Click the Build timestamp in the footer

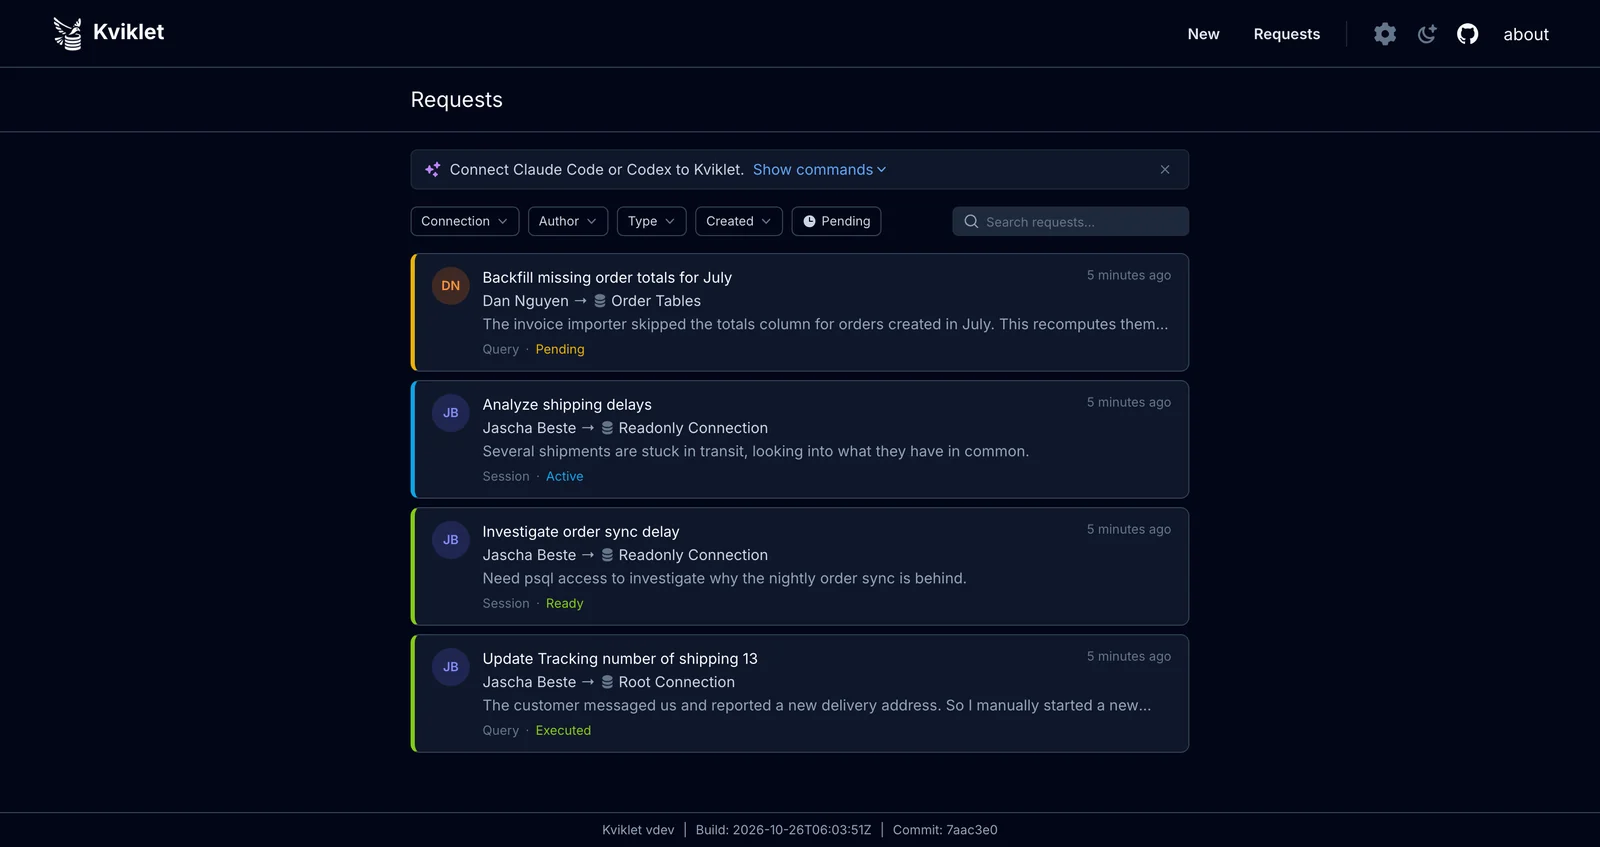pyautogui.click(x=783, y=830)
